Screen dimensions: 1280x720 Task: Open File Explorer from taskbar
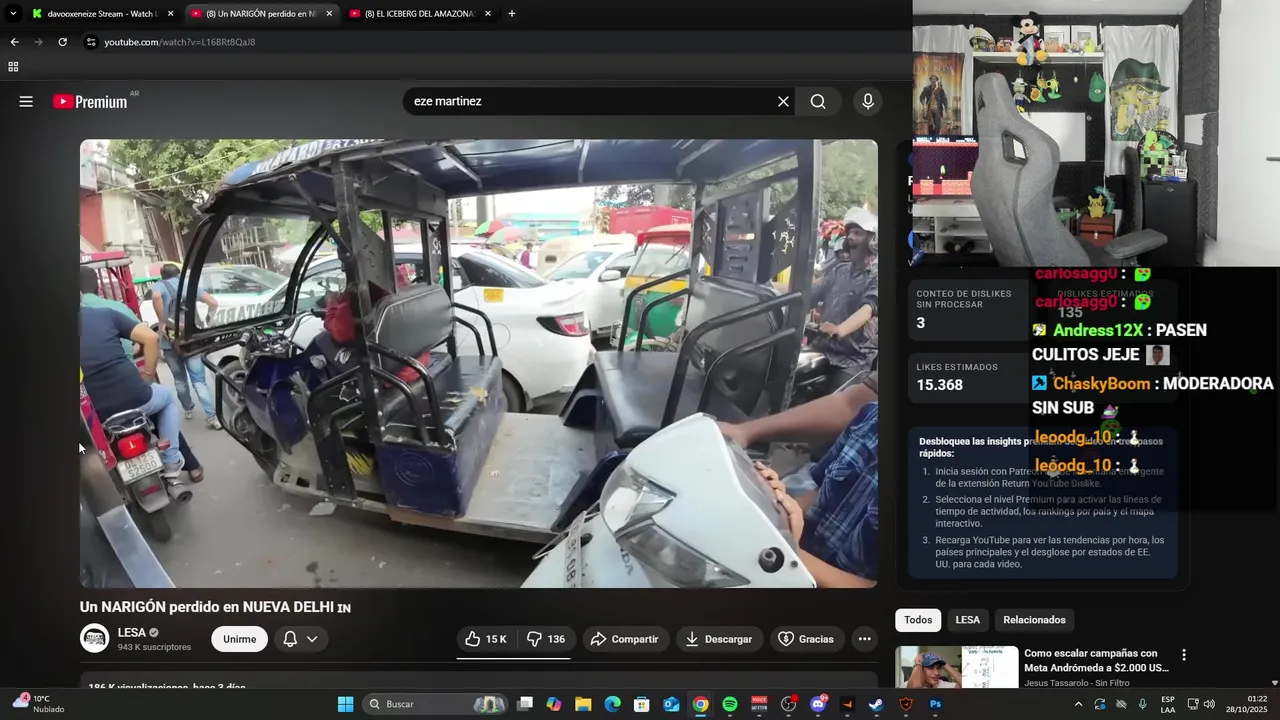coord(583,704)
